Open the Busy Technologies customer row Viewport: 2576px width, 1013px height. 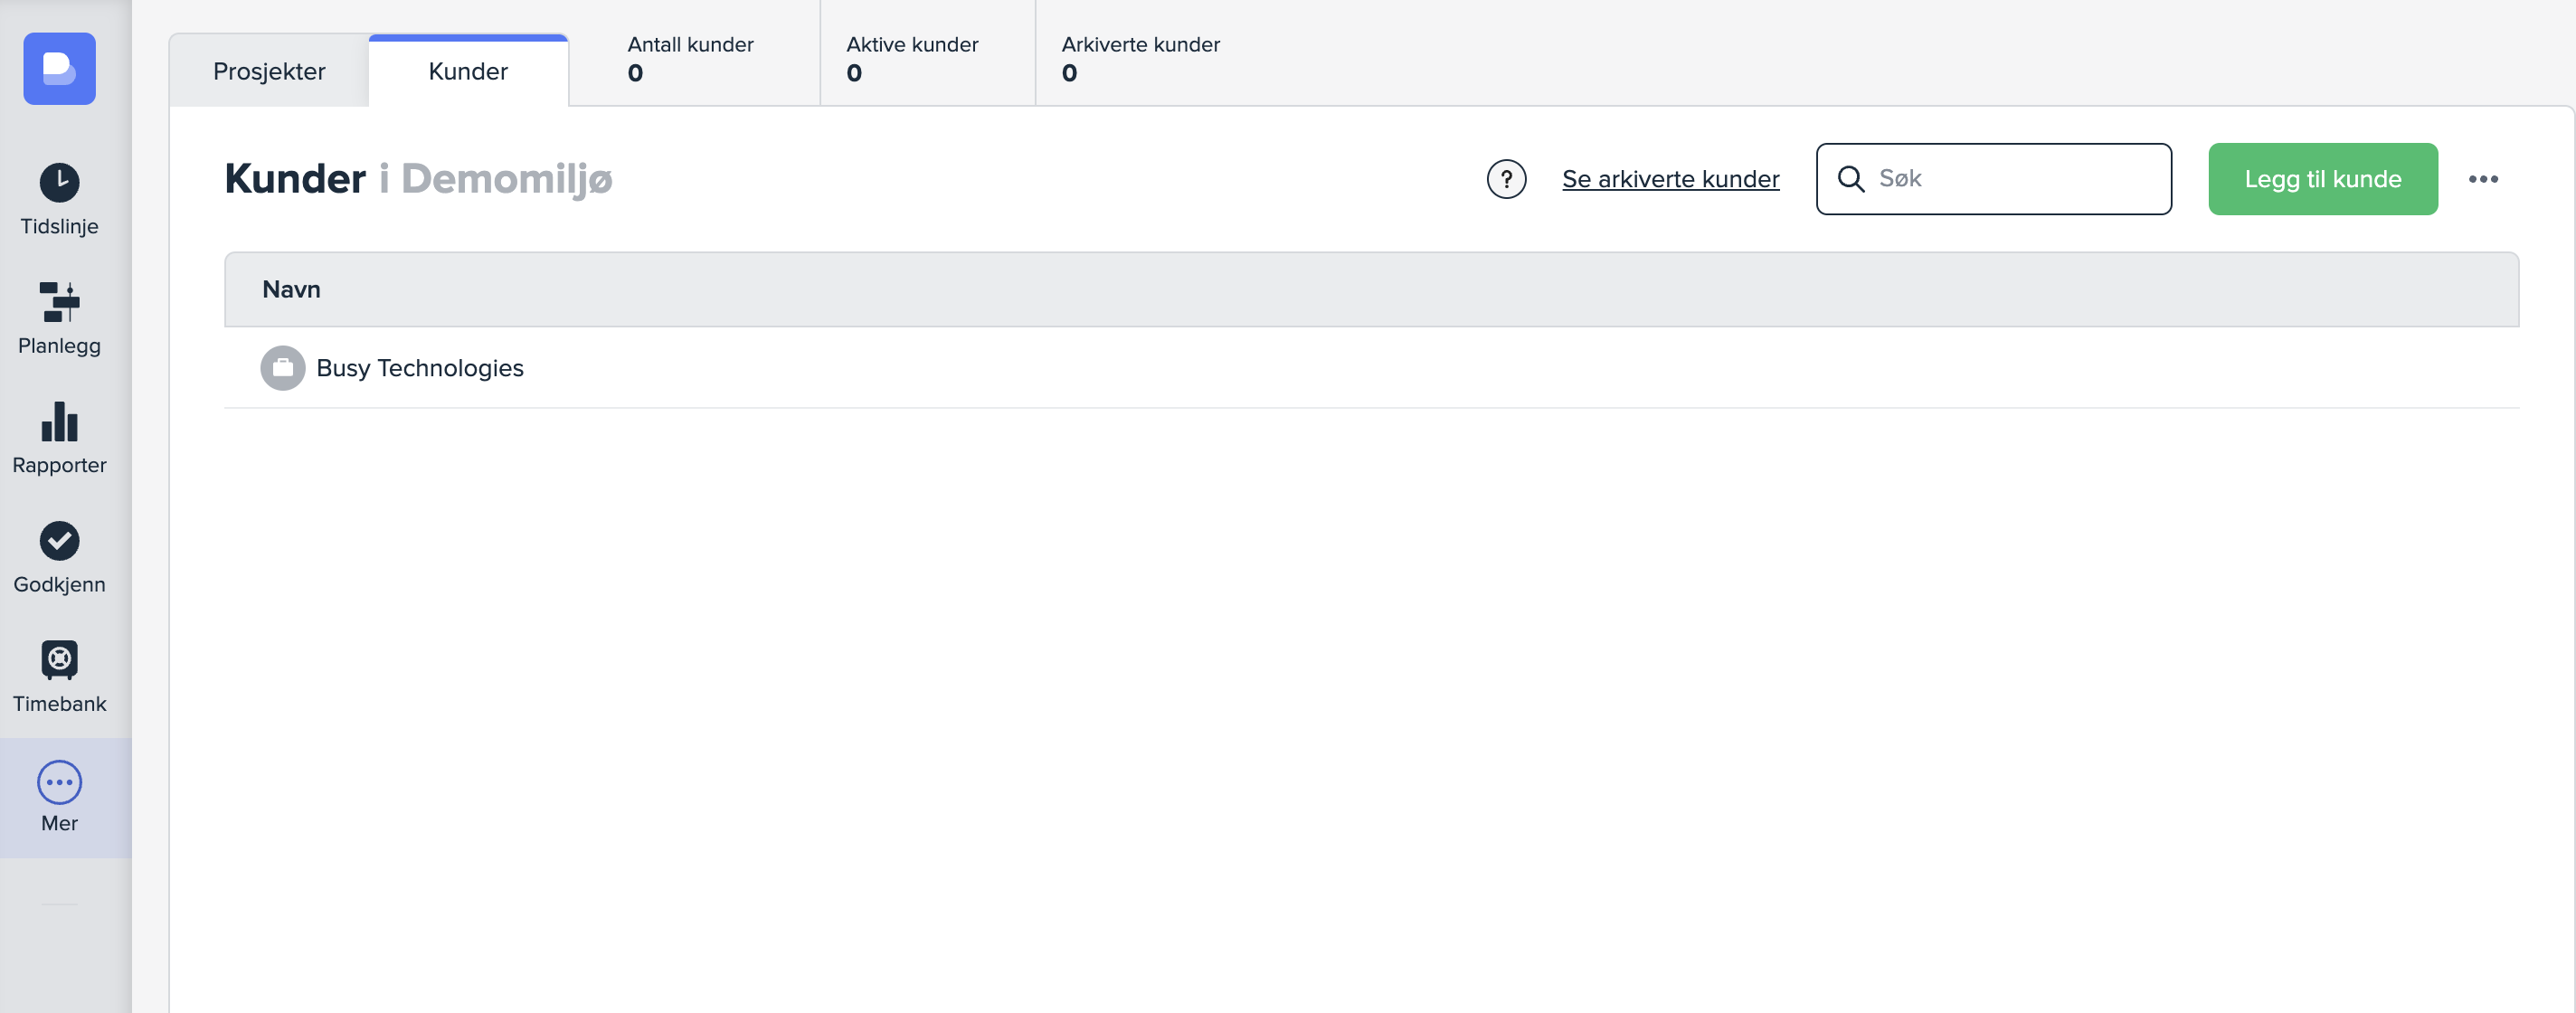click(420, 368)
